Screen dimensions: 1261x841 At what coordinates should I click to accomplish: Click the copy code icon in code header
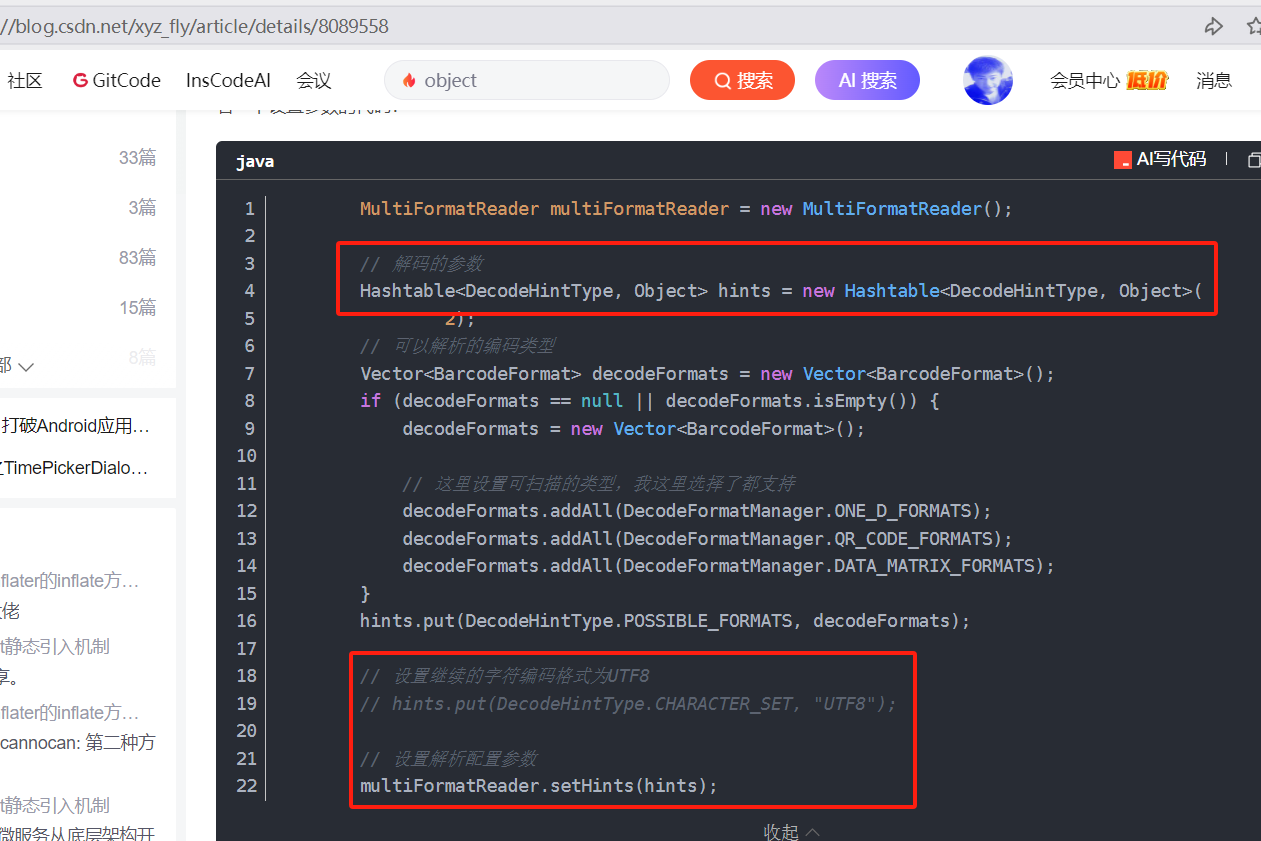click(1254, 160)
